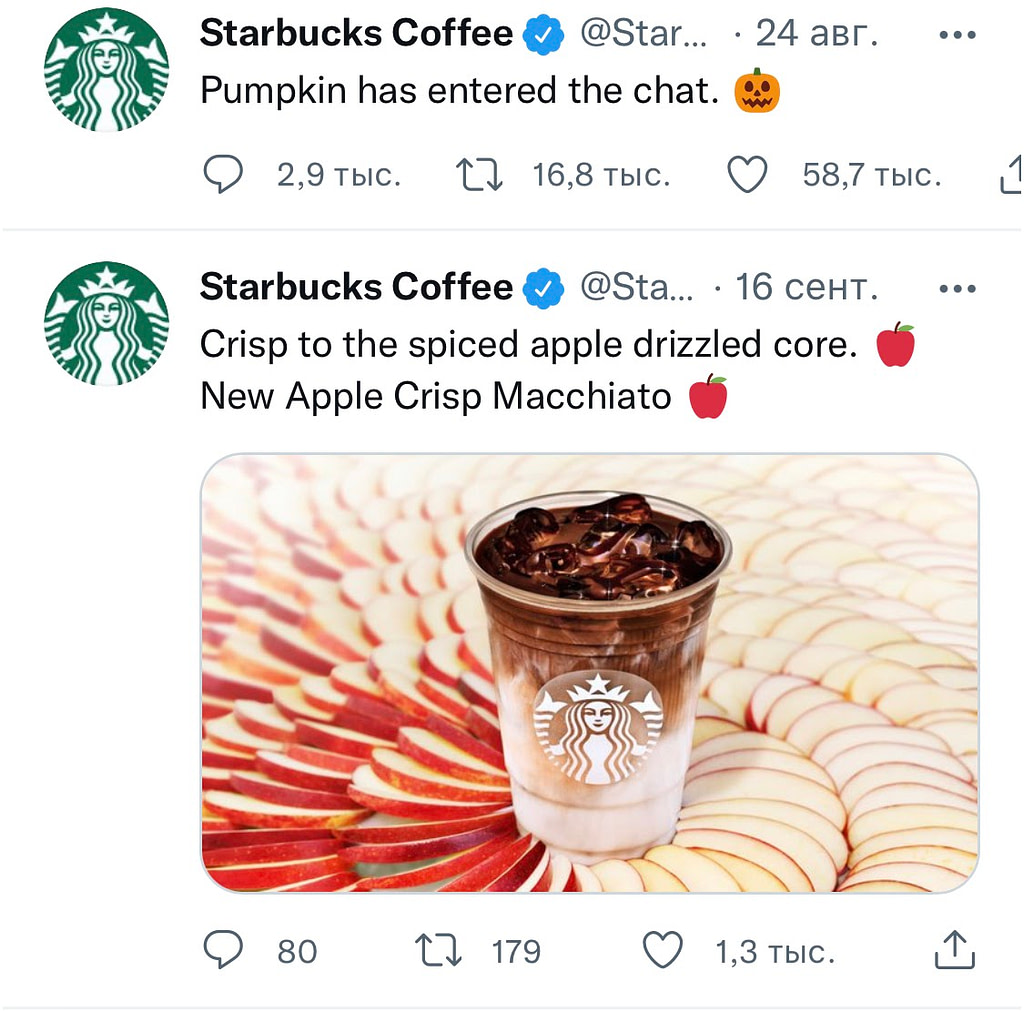
Task: Click the @Star... handle in first tweet
Action: tap(643, 33)
